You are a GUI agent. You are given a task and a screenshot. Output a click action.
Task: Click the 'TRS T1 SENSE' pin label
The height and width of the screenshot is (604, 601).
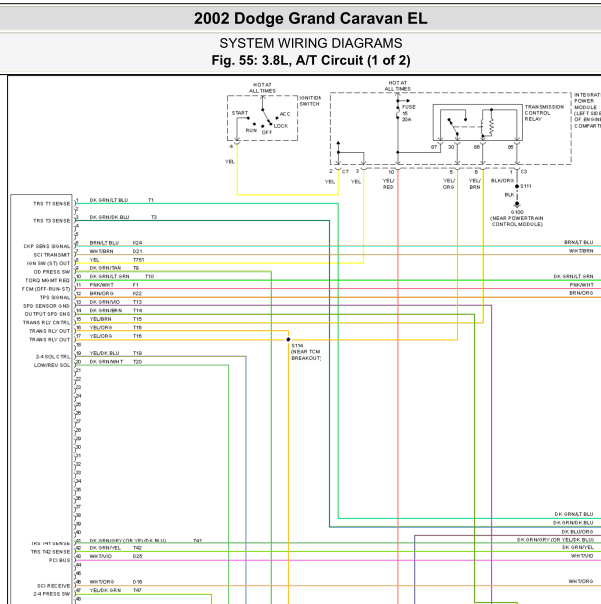point(52,204)
